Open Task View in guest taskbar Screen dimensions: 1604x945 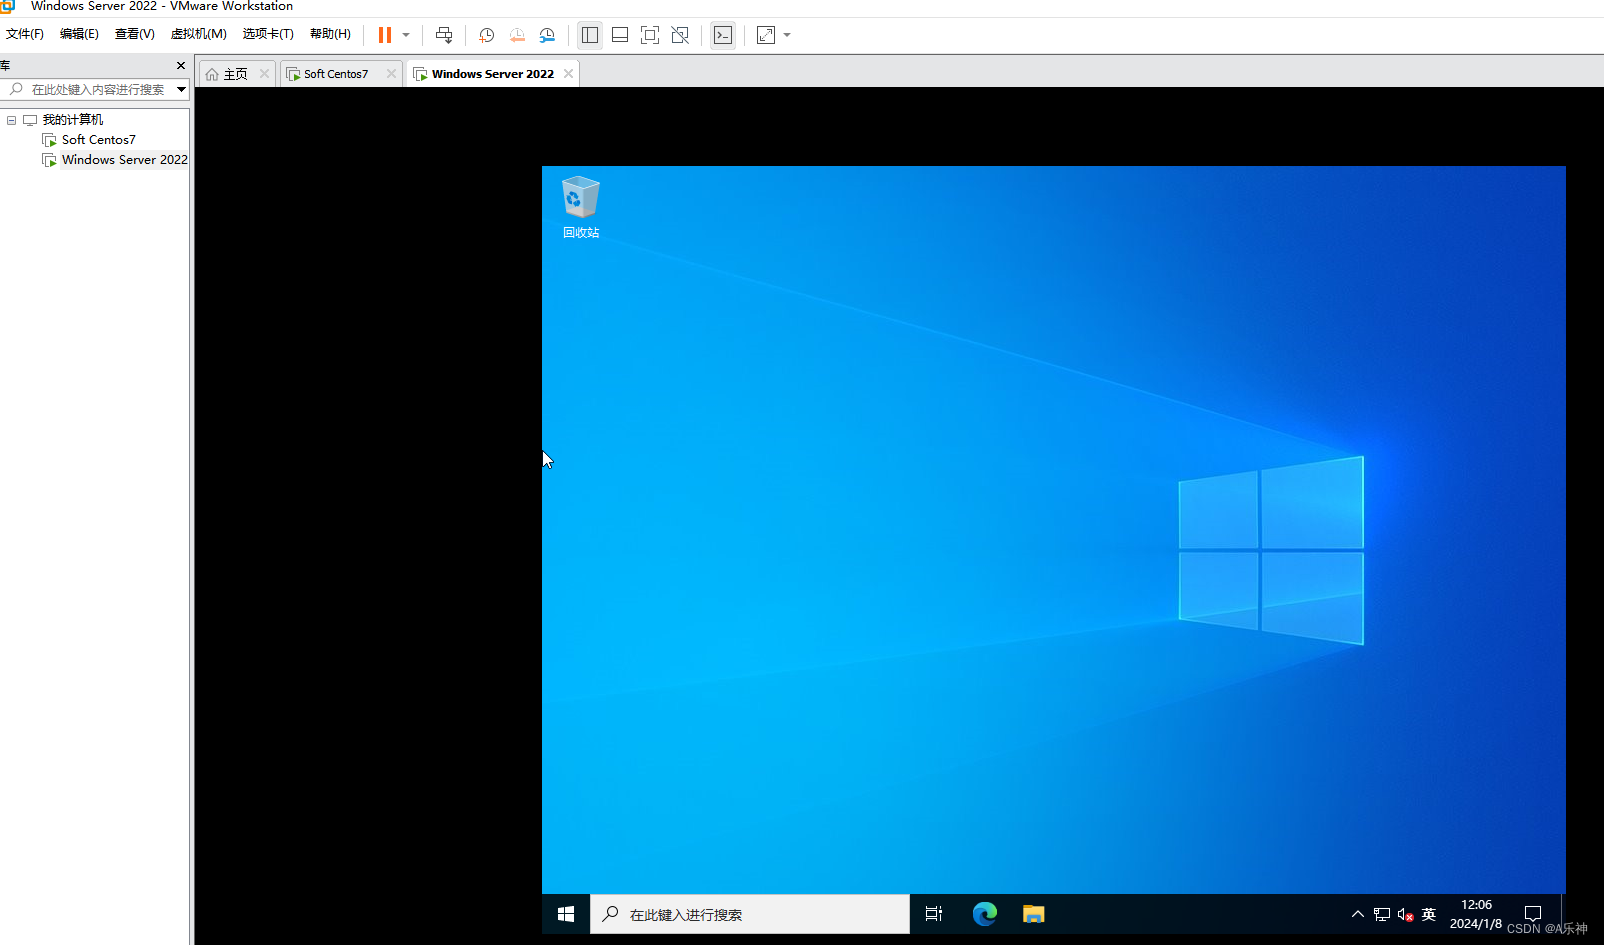[x=934, y=914]
